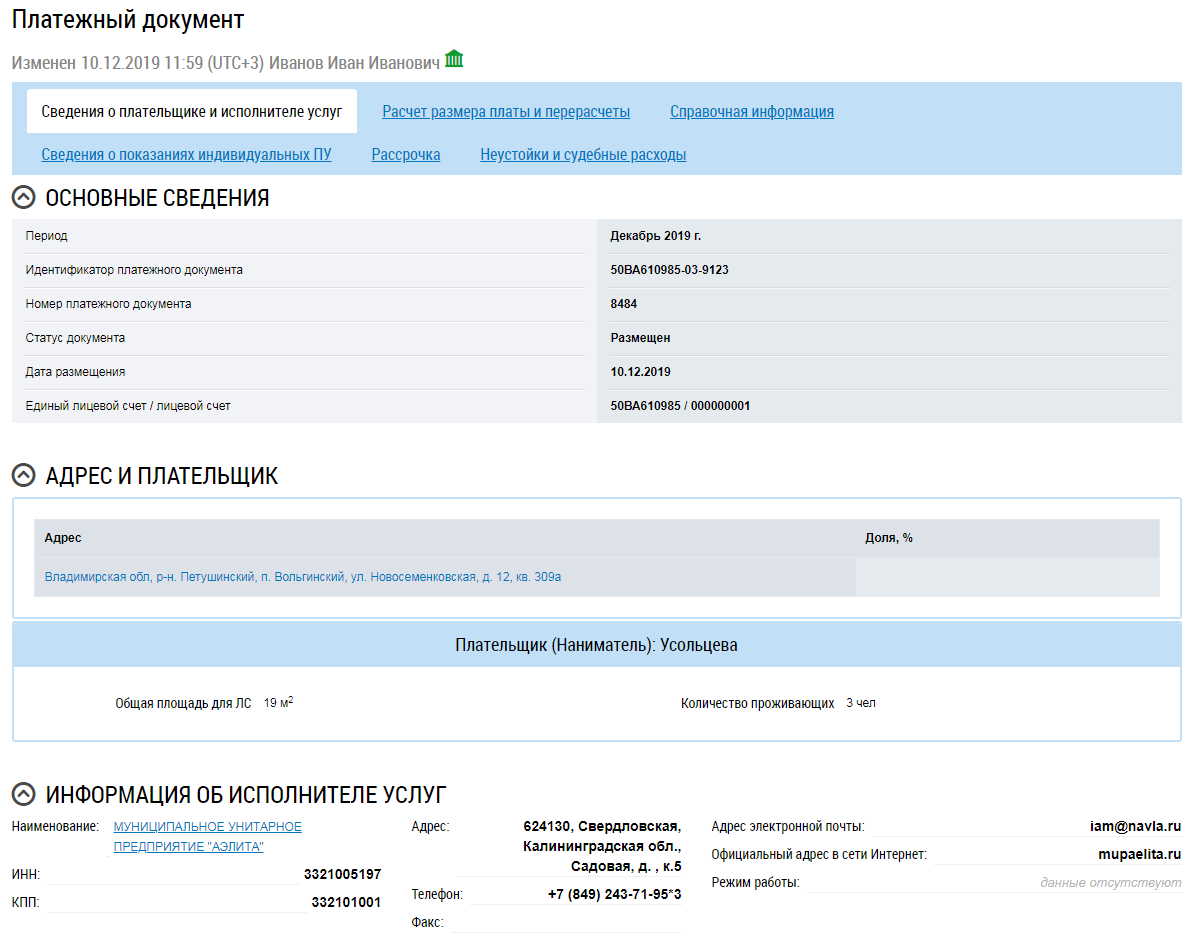This screenshot has width=1202, height=944.
Task: Click the email address iam@navla.ru
Action: coord(1135,827)
